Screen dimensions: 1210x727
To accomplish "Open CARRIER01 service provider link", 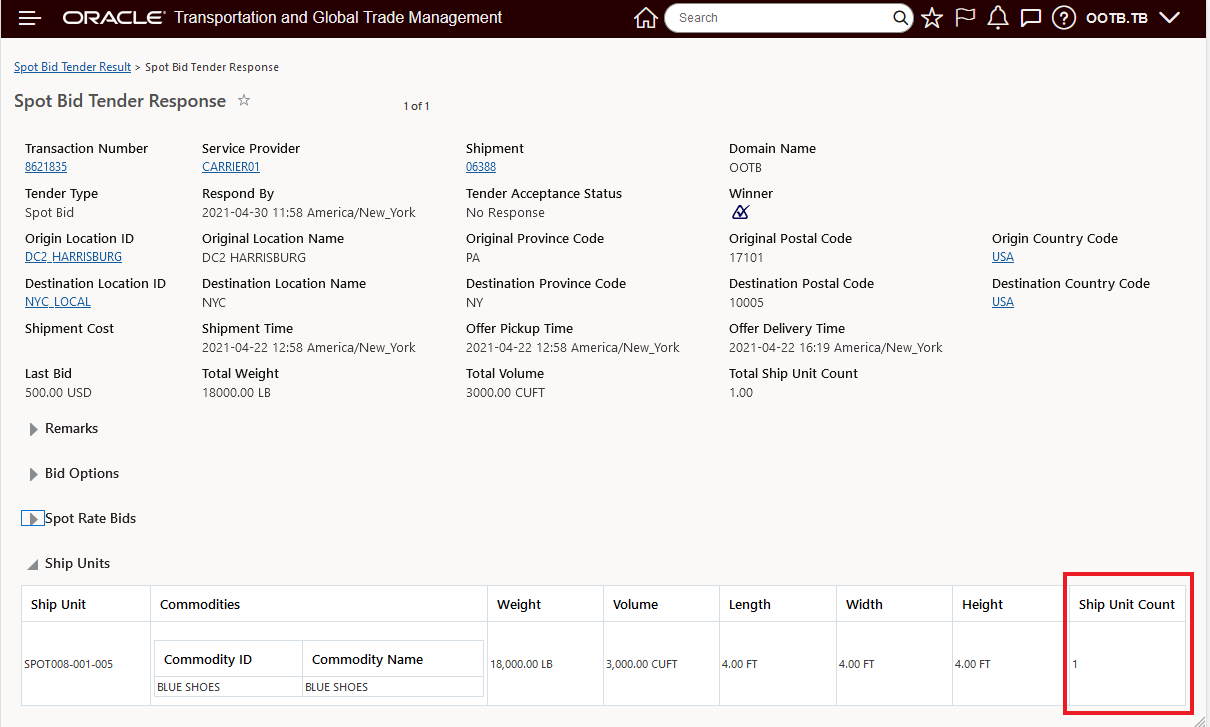I will [x=231, y=167].
